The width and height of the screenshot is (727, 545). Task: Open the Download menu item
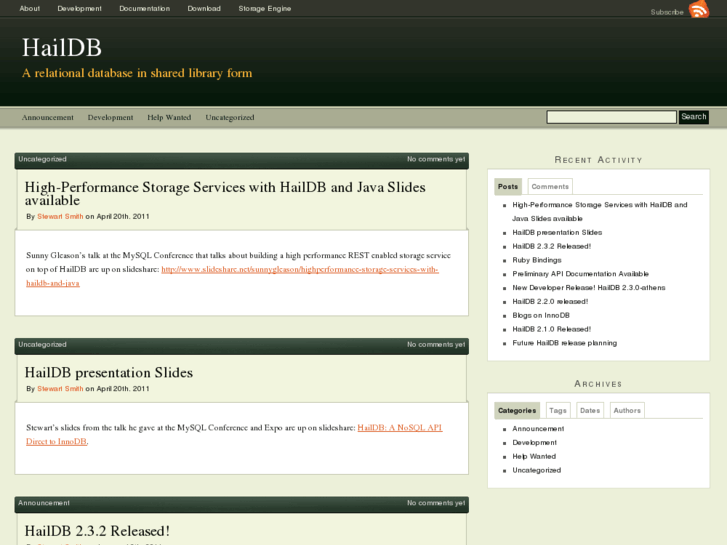[204, 8]
